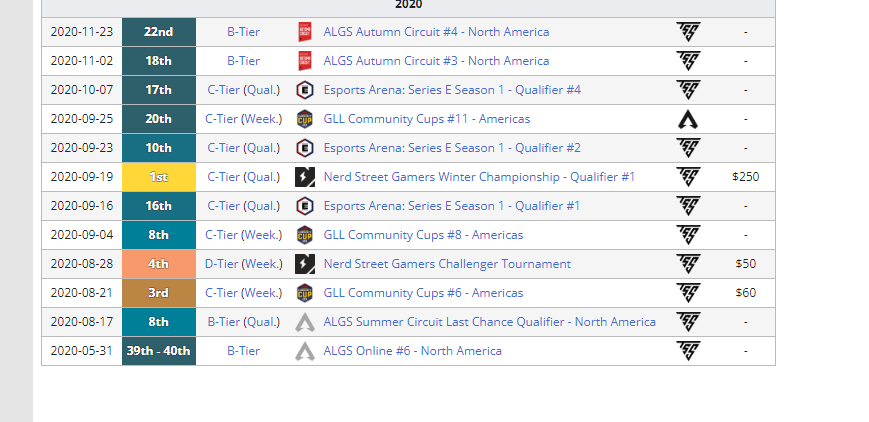Open ALGS Summer Circuit Last Chance Qualifier link
This screenshot has width=869, height=422.
coord(489,322)
